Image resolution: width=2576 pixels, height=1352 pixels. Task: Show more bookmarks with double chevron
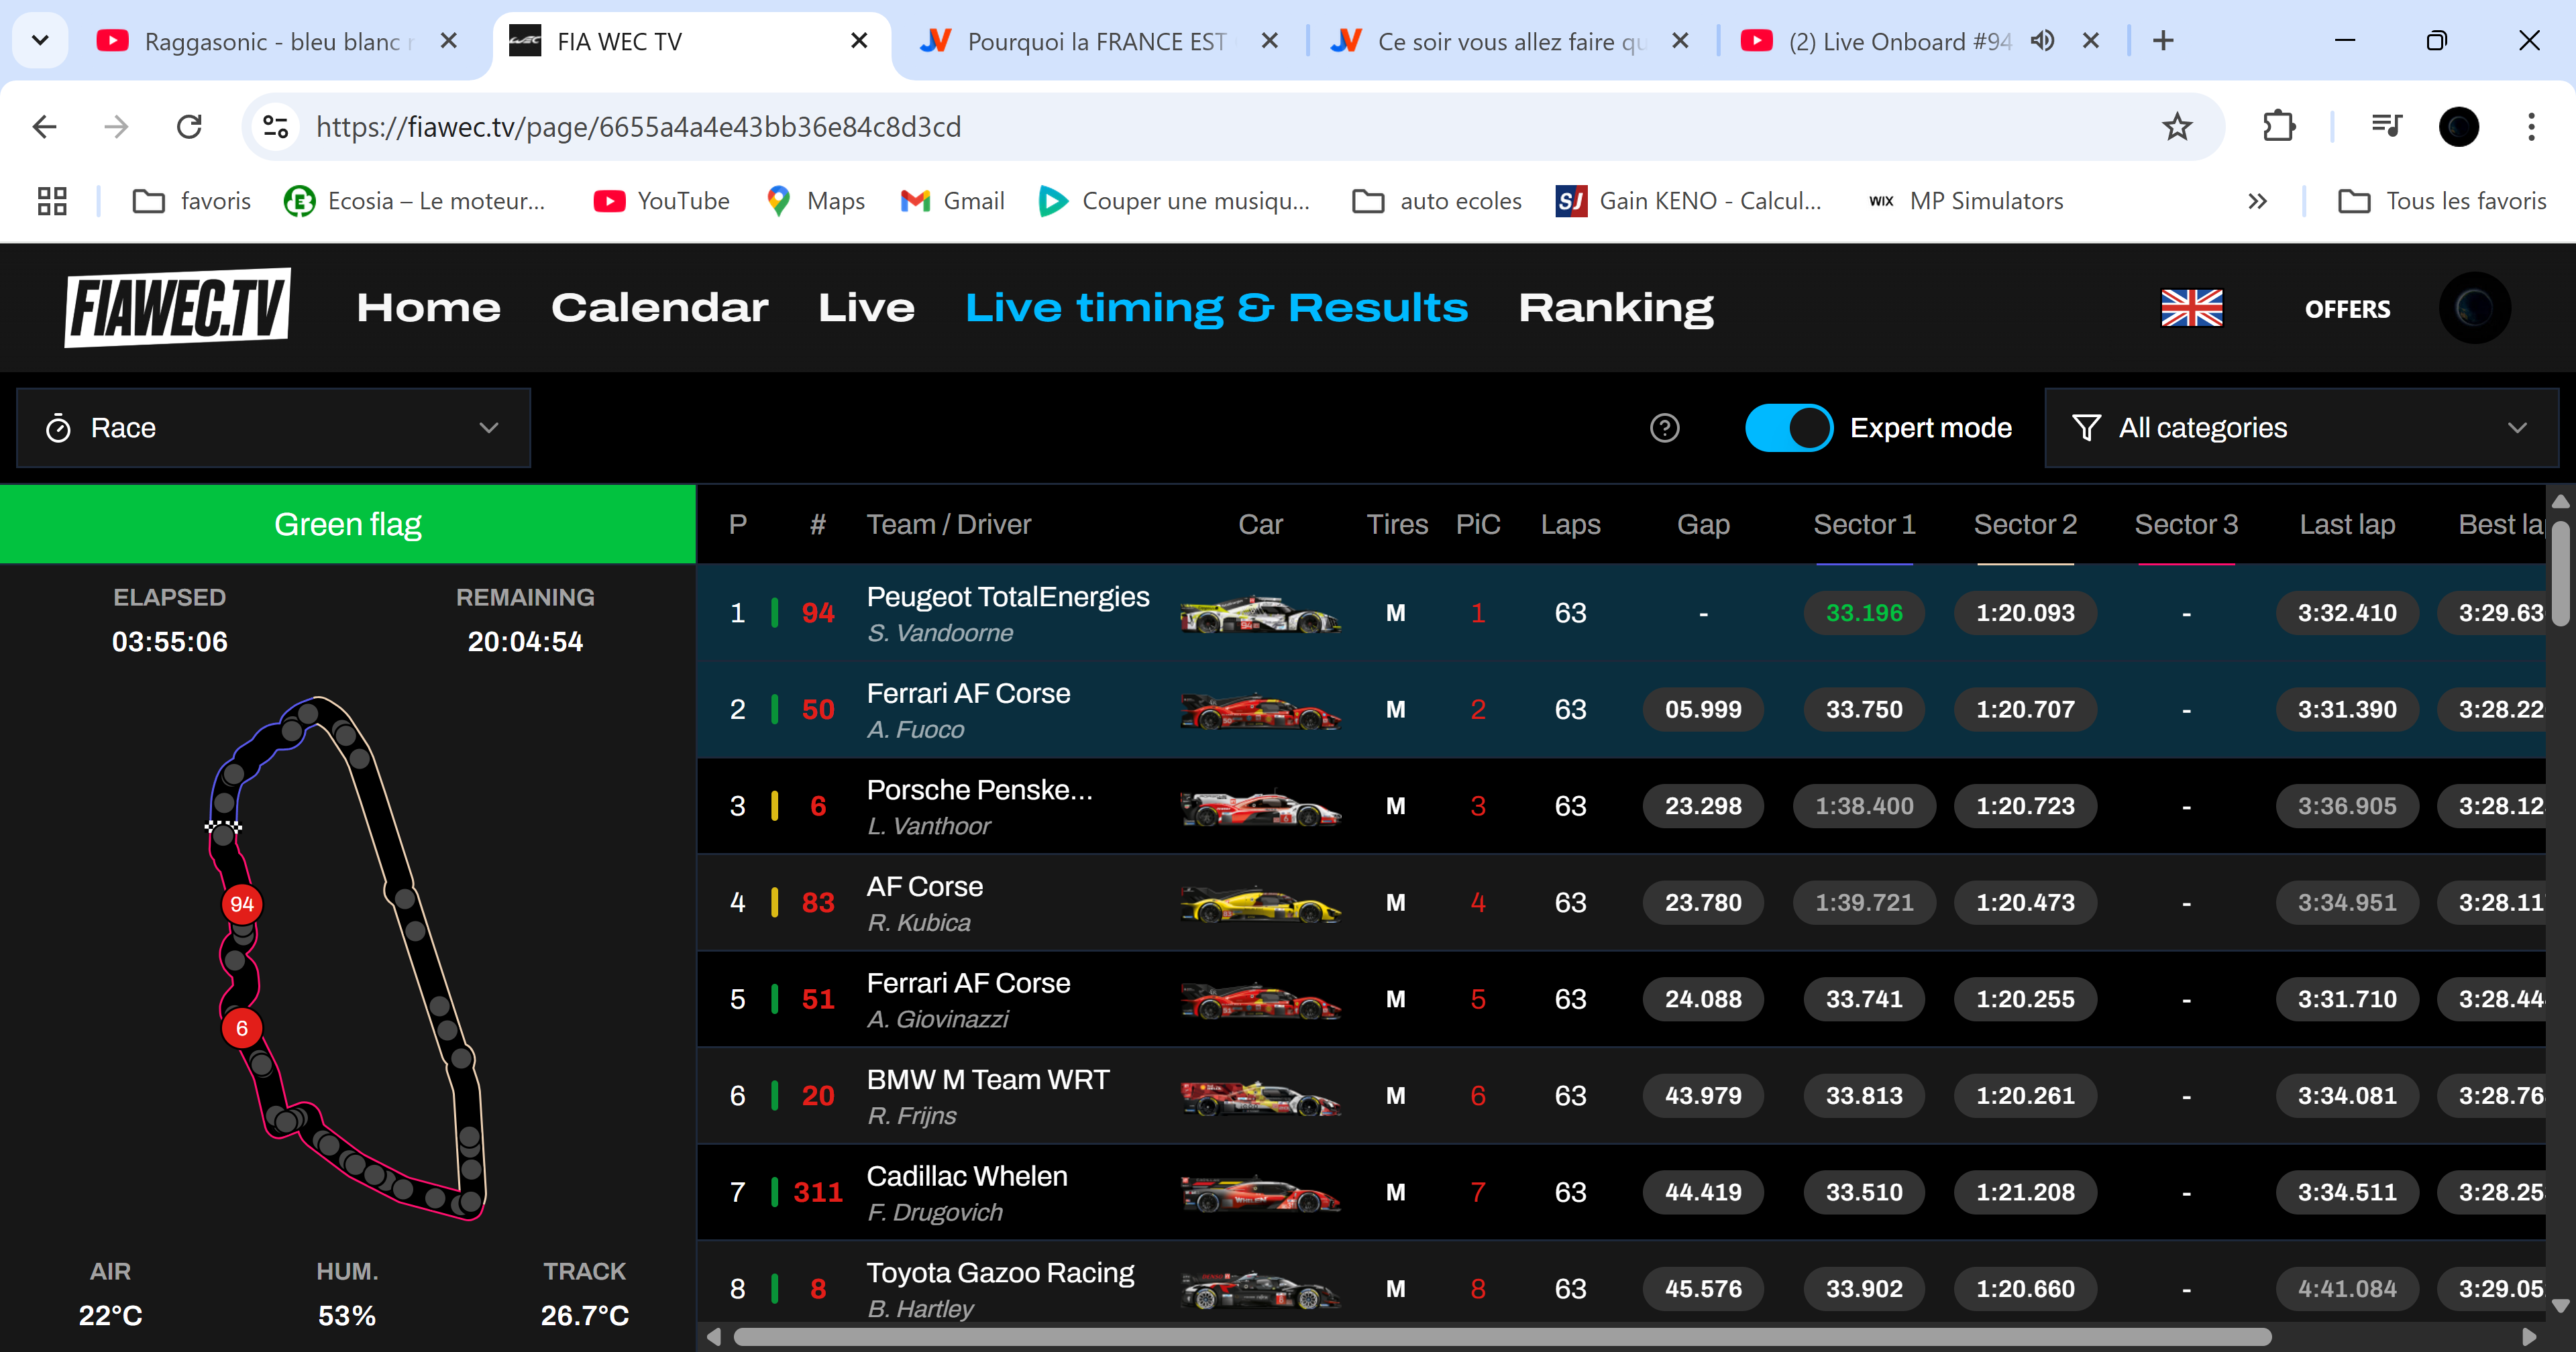point(2257,201)
